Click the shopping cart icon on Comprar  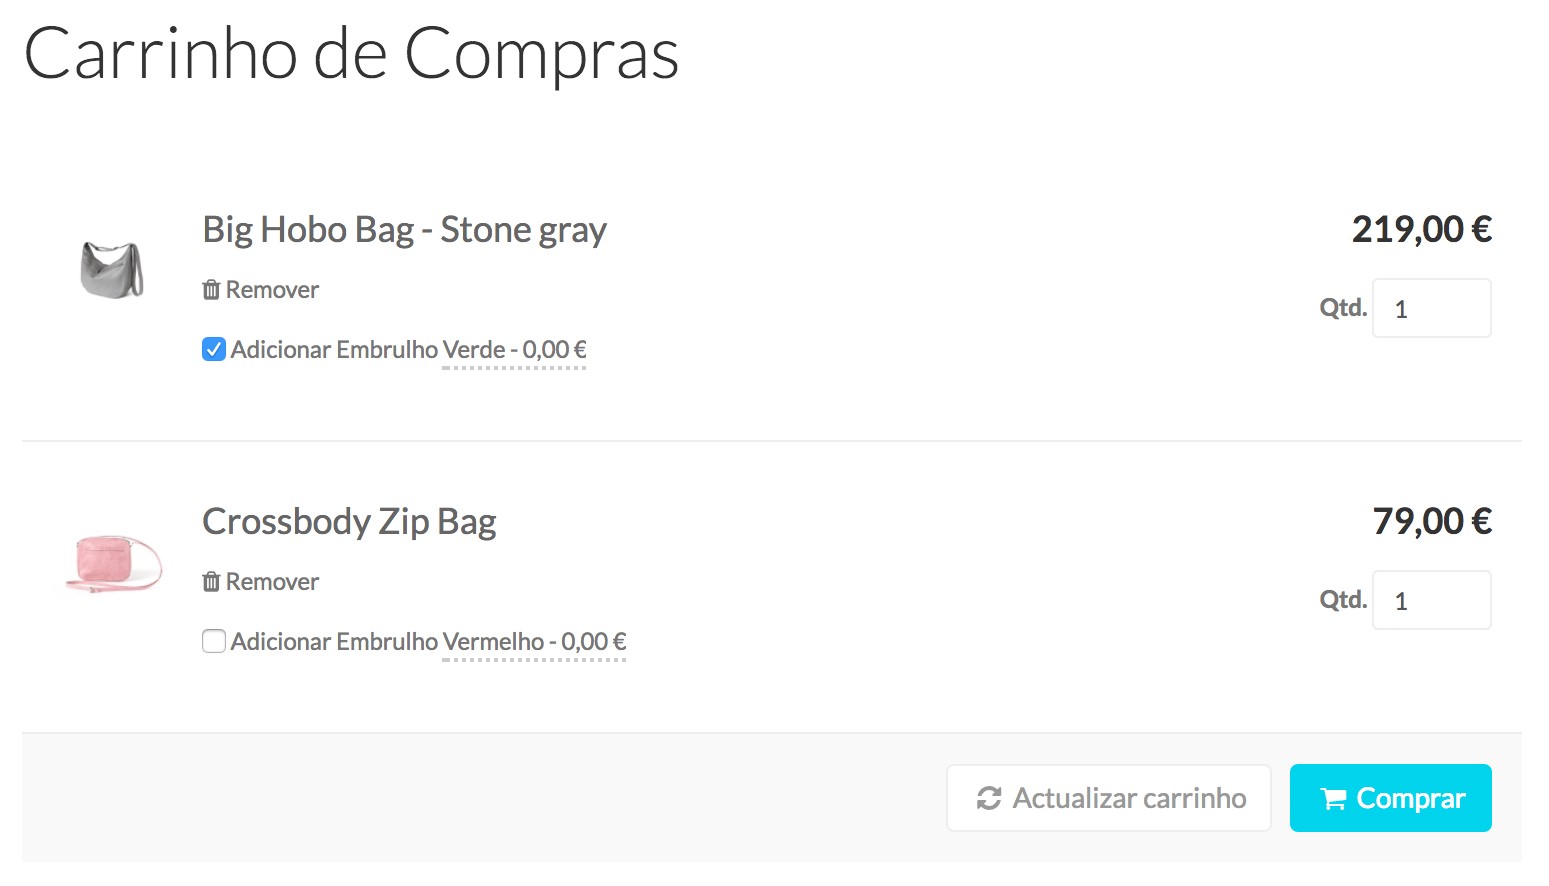click(x=1333, y=799)
